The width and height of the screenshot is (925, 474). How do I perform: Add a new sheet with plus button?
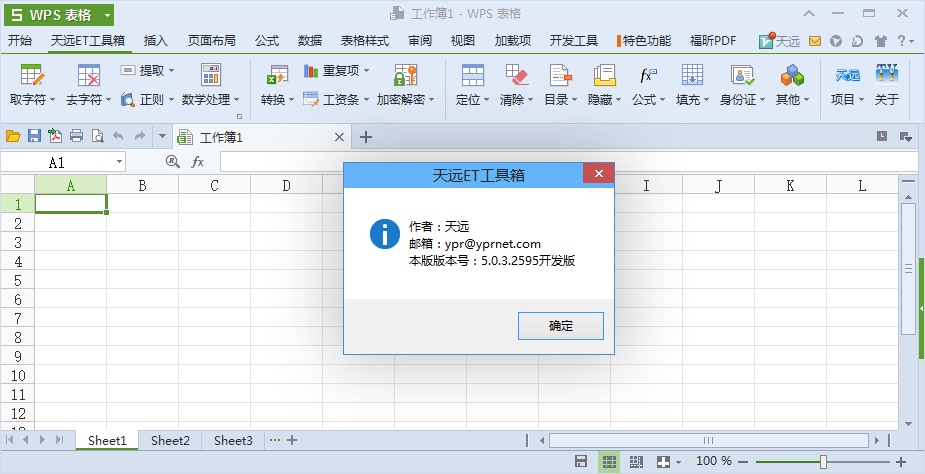click(291, 440)
